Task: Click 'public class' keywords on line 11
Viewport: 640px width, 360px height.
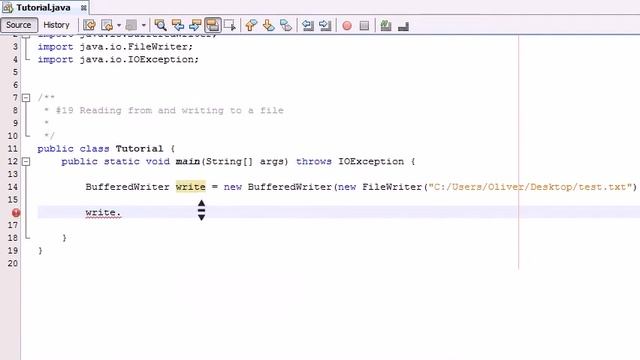Action: (x=73, y=149)
